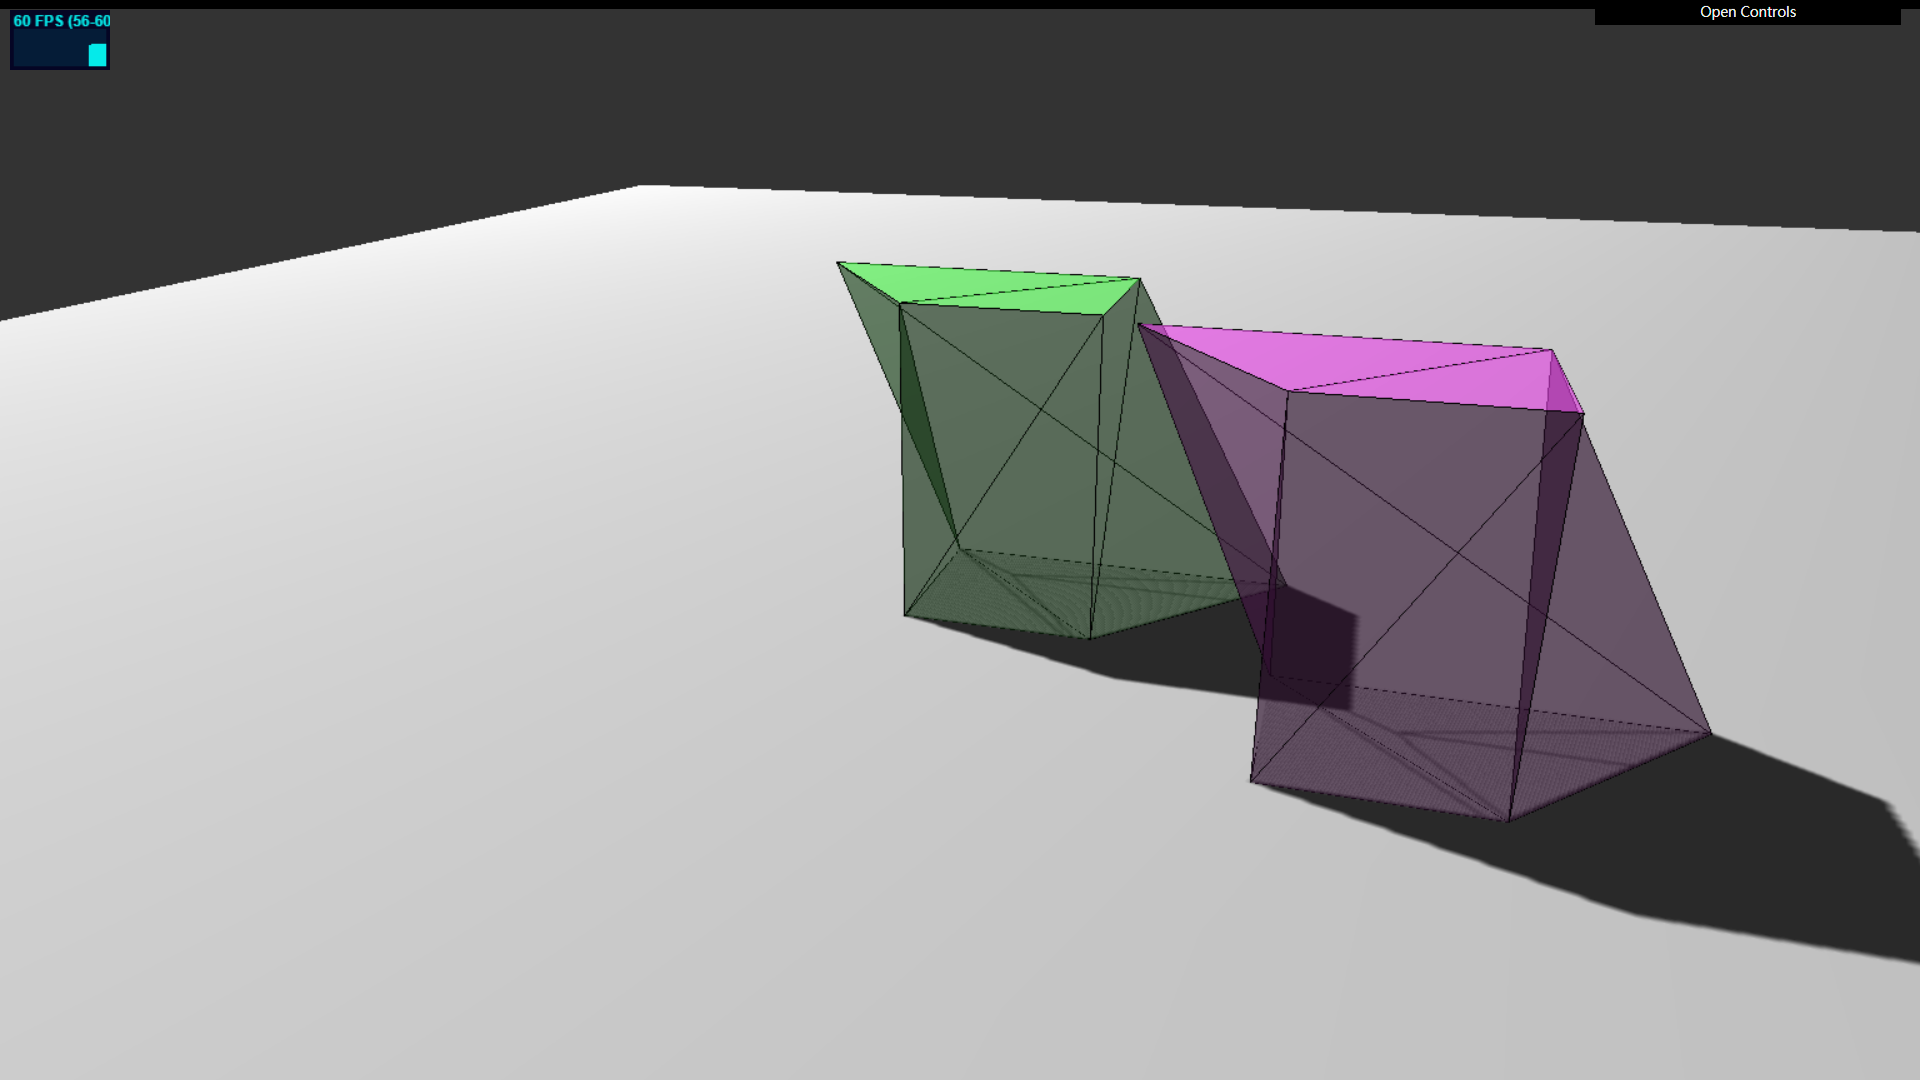Click the far corner of the white ground plane
This screenshot has height=1080, width=1920.
[641, 189]
